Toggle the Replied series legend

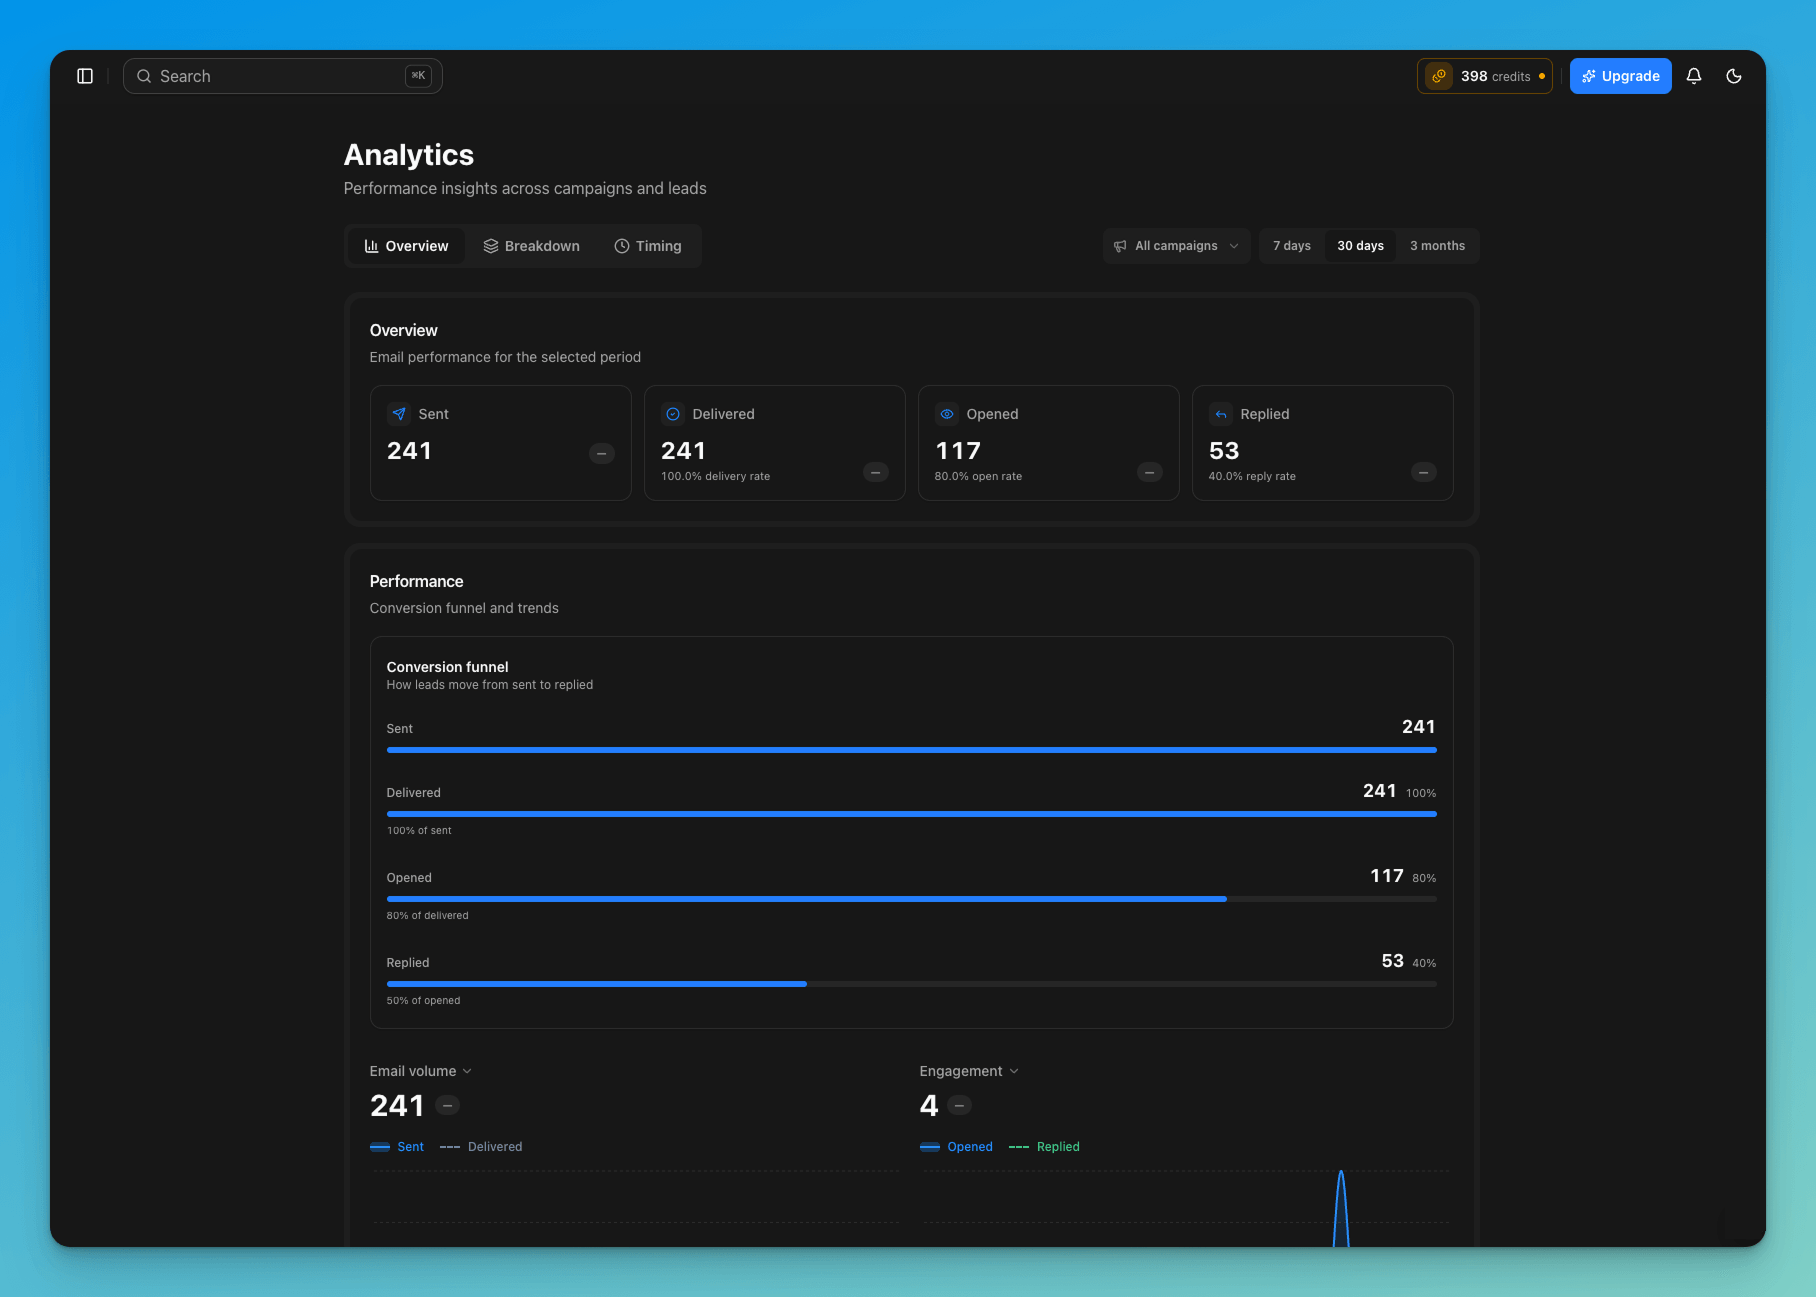(1044, 1147)
